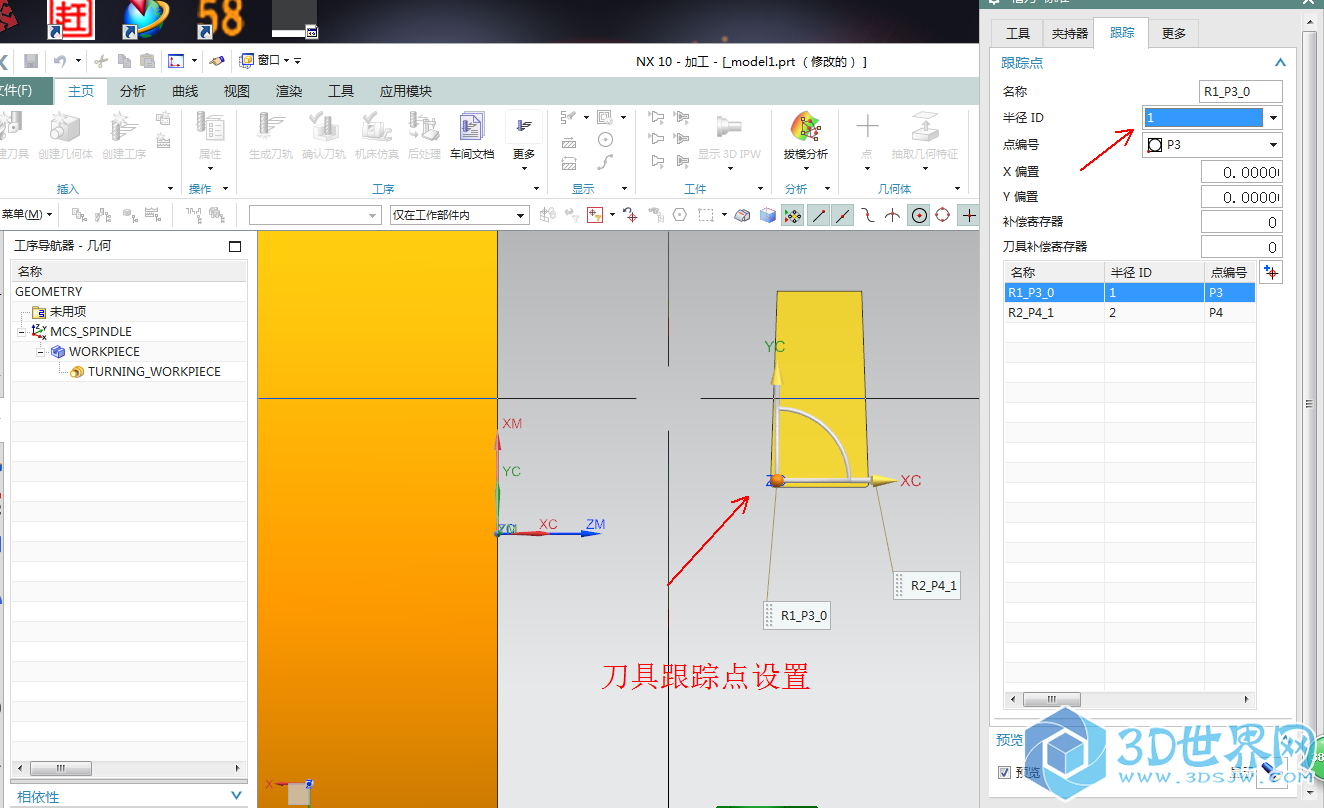1324x808 pixels.
Task: Open the 窗口 window dropdown
Action: 270,61
